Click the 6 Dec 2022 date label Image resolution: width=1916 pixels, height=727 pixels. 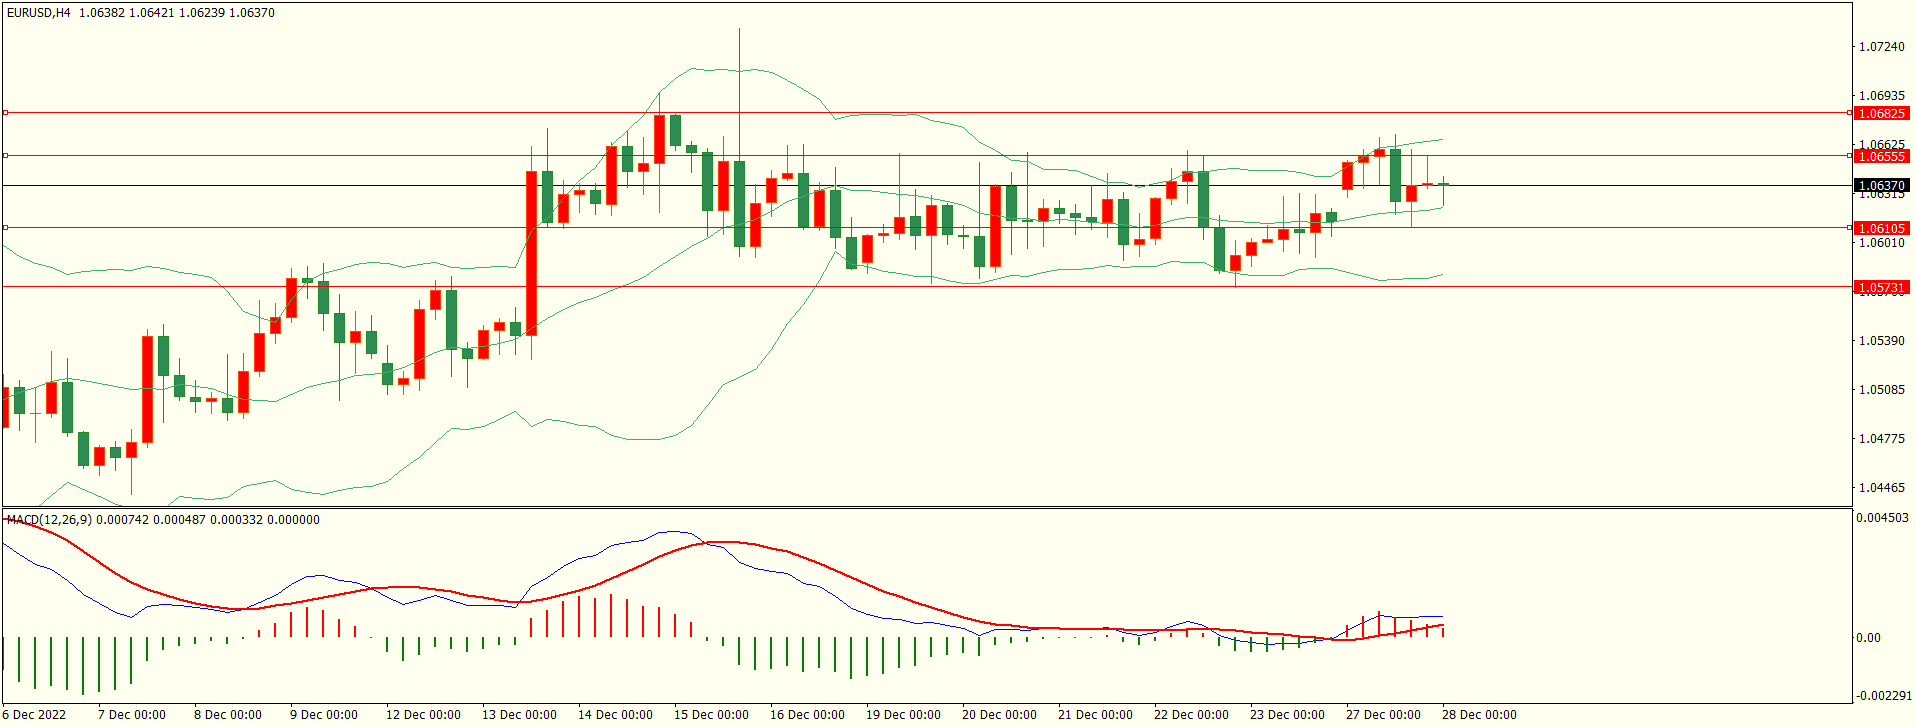point(35,715)
